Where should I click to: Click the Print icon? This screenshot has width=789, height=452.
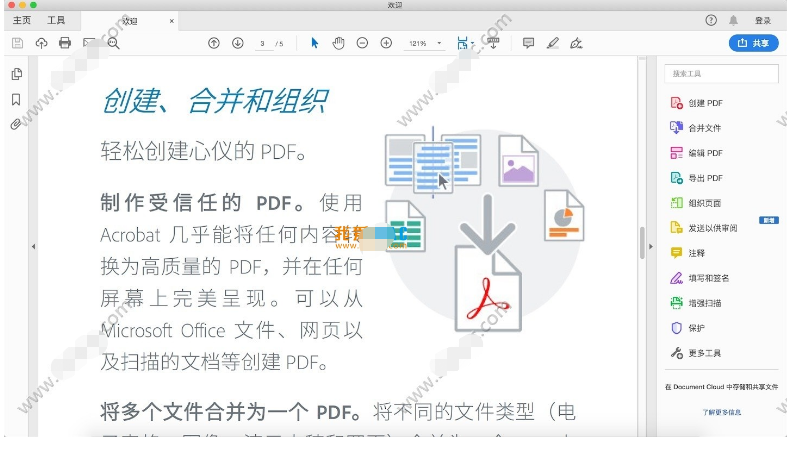[x=65, y=43]
